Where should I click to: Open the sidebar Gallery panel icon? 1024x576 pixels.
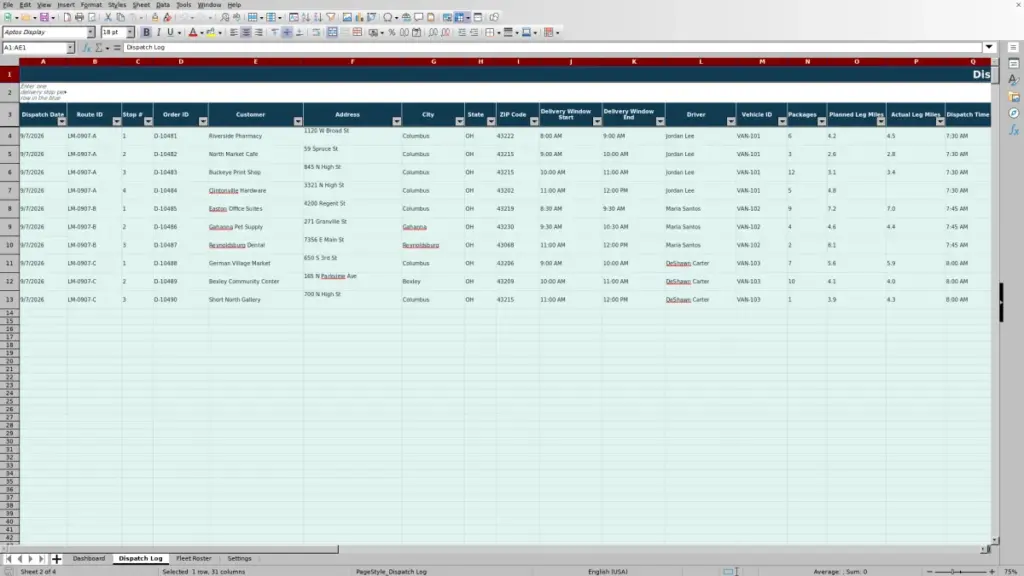pyautogui.click(x=1014, y=97)
